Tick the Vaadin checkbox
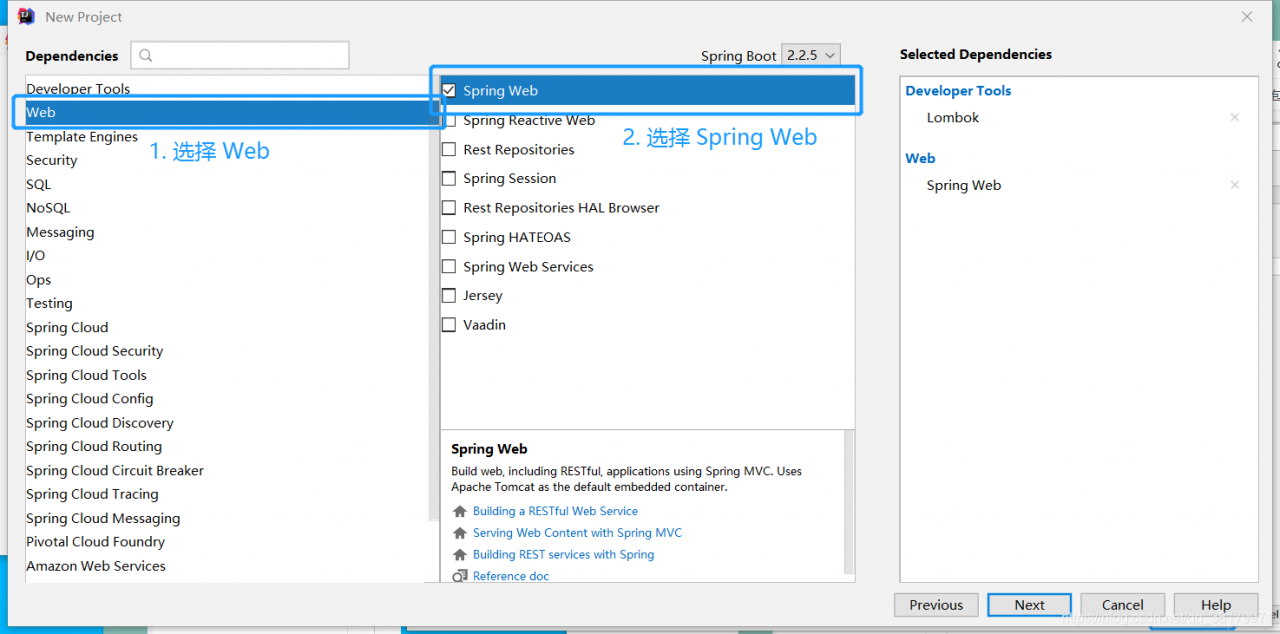The width and height of the screenshot is (1280, 634). tap(449, 325)
